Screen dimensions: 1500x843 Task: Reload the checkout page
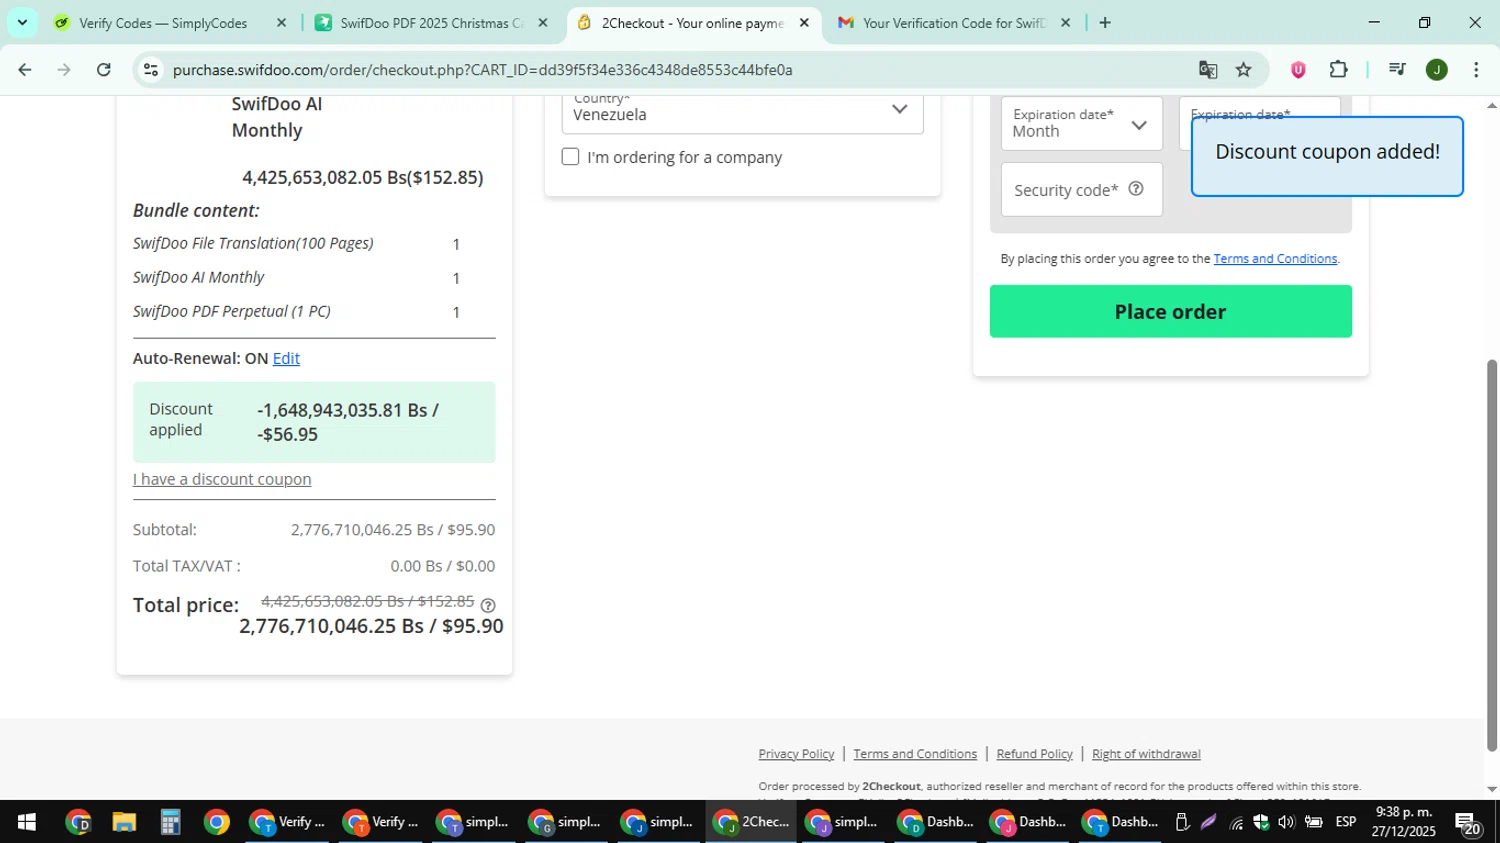[x=104, y=70]
